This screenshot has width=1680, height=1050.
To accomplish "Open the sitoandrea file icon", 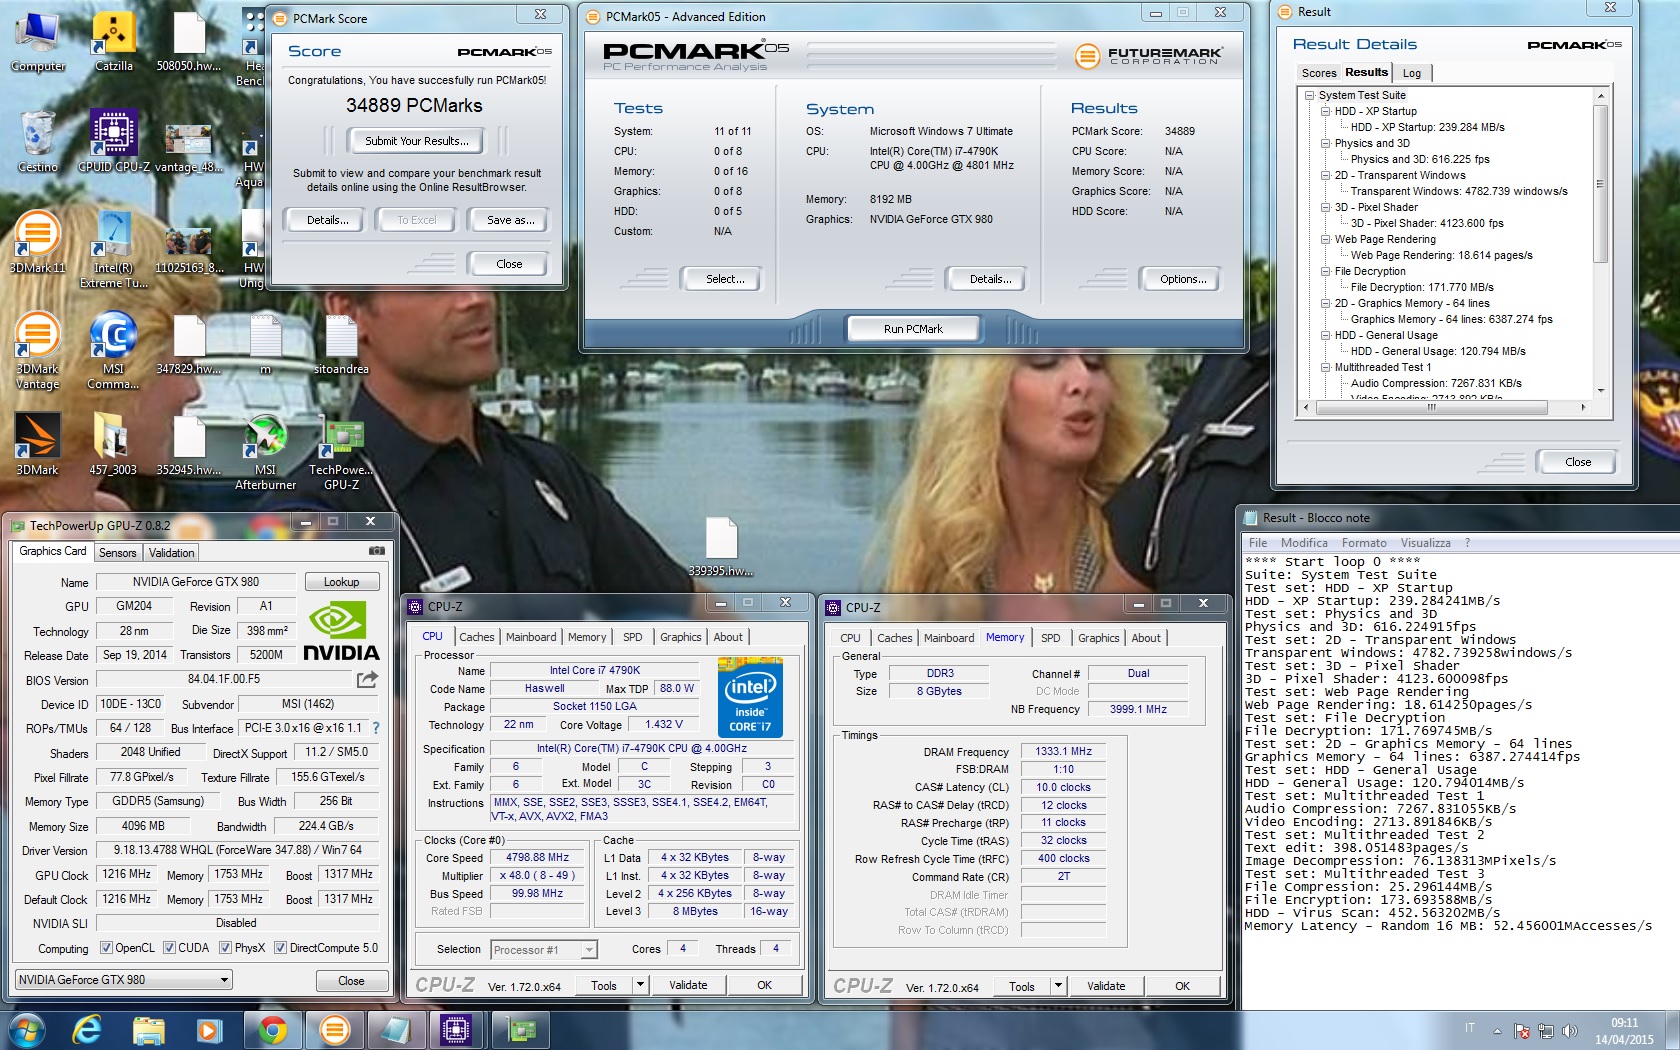I will pos(341,345).
